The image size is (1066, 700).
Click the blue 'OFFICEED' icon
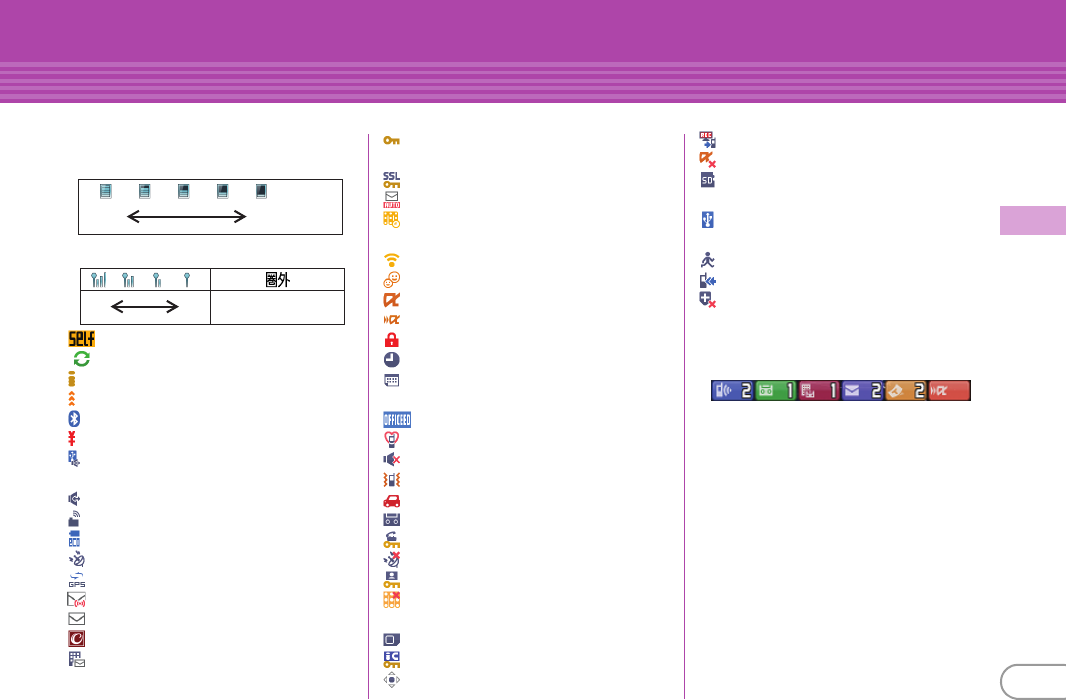click(x=397, y=419)
